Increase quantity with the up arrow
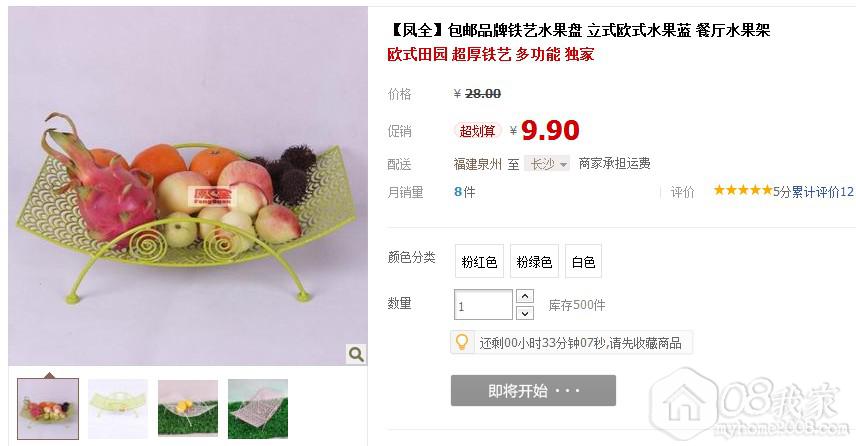Image resolution: width=856 pixels, height=446 pixels. tap(525, 296)
